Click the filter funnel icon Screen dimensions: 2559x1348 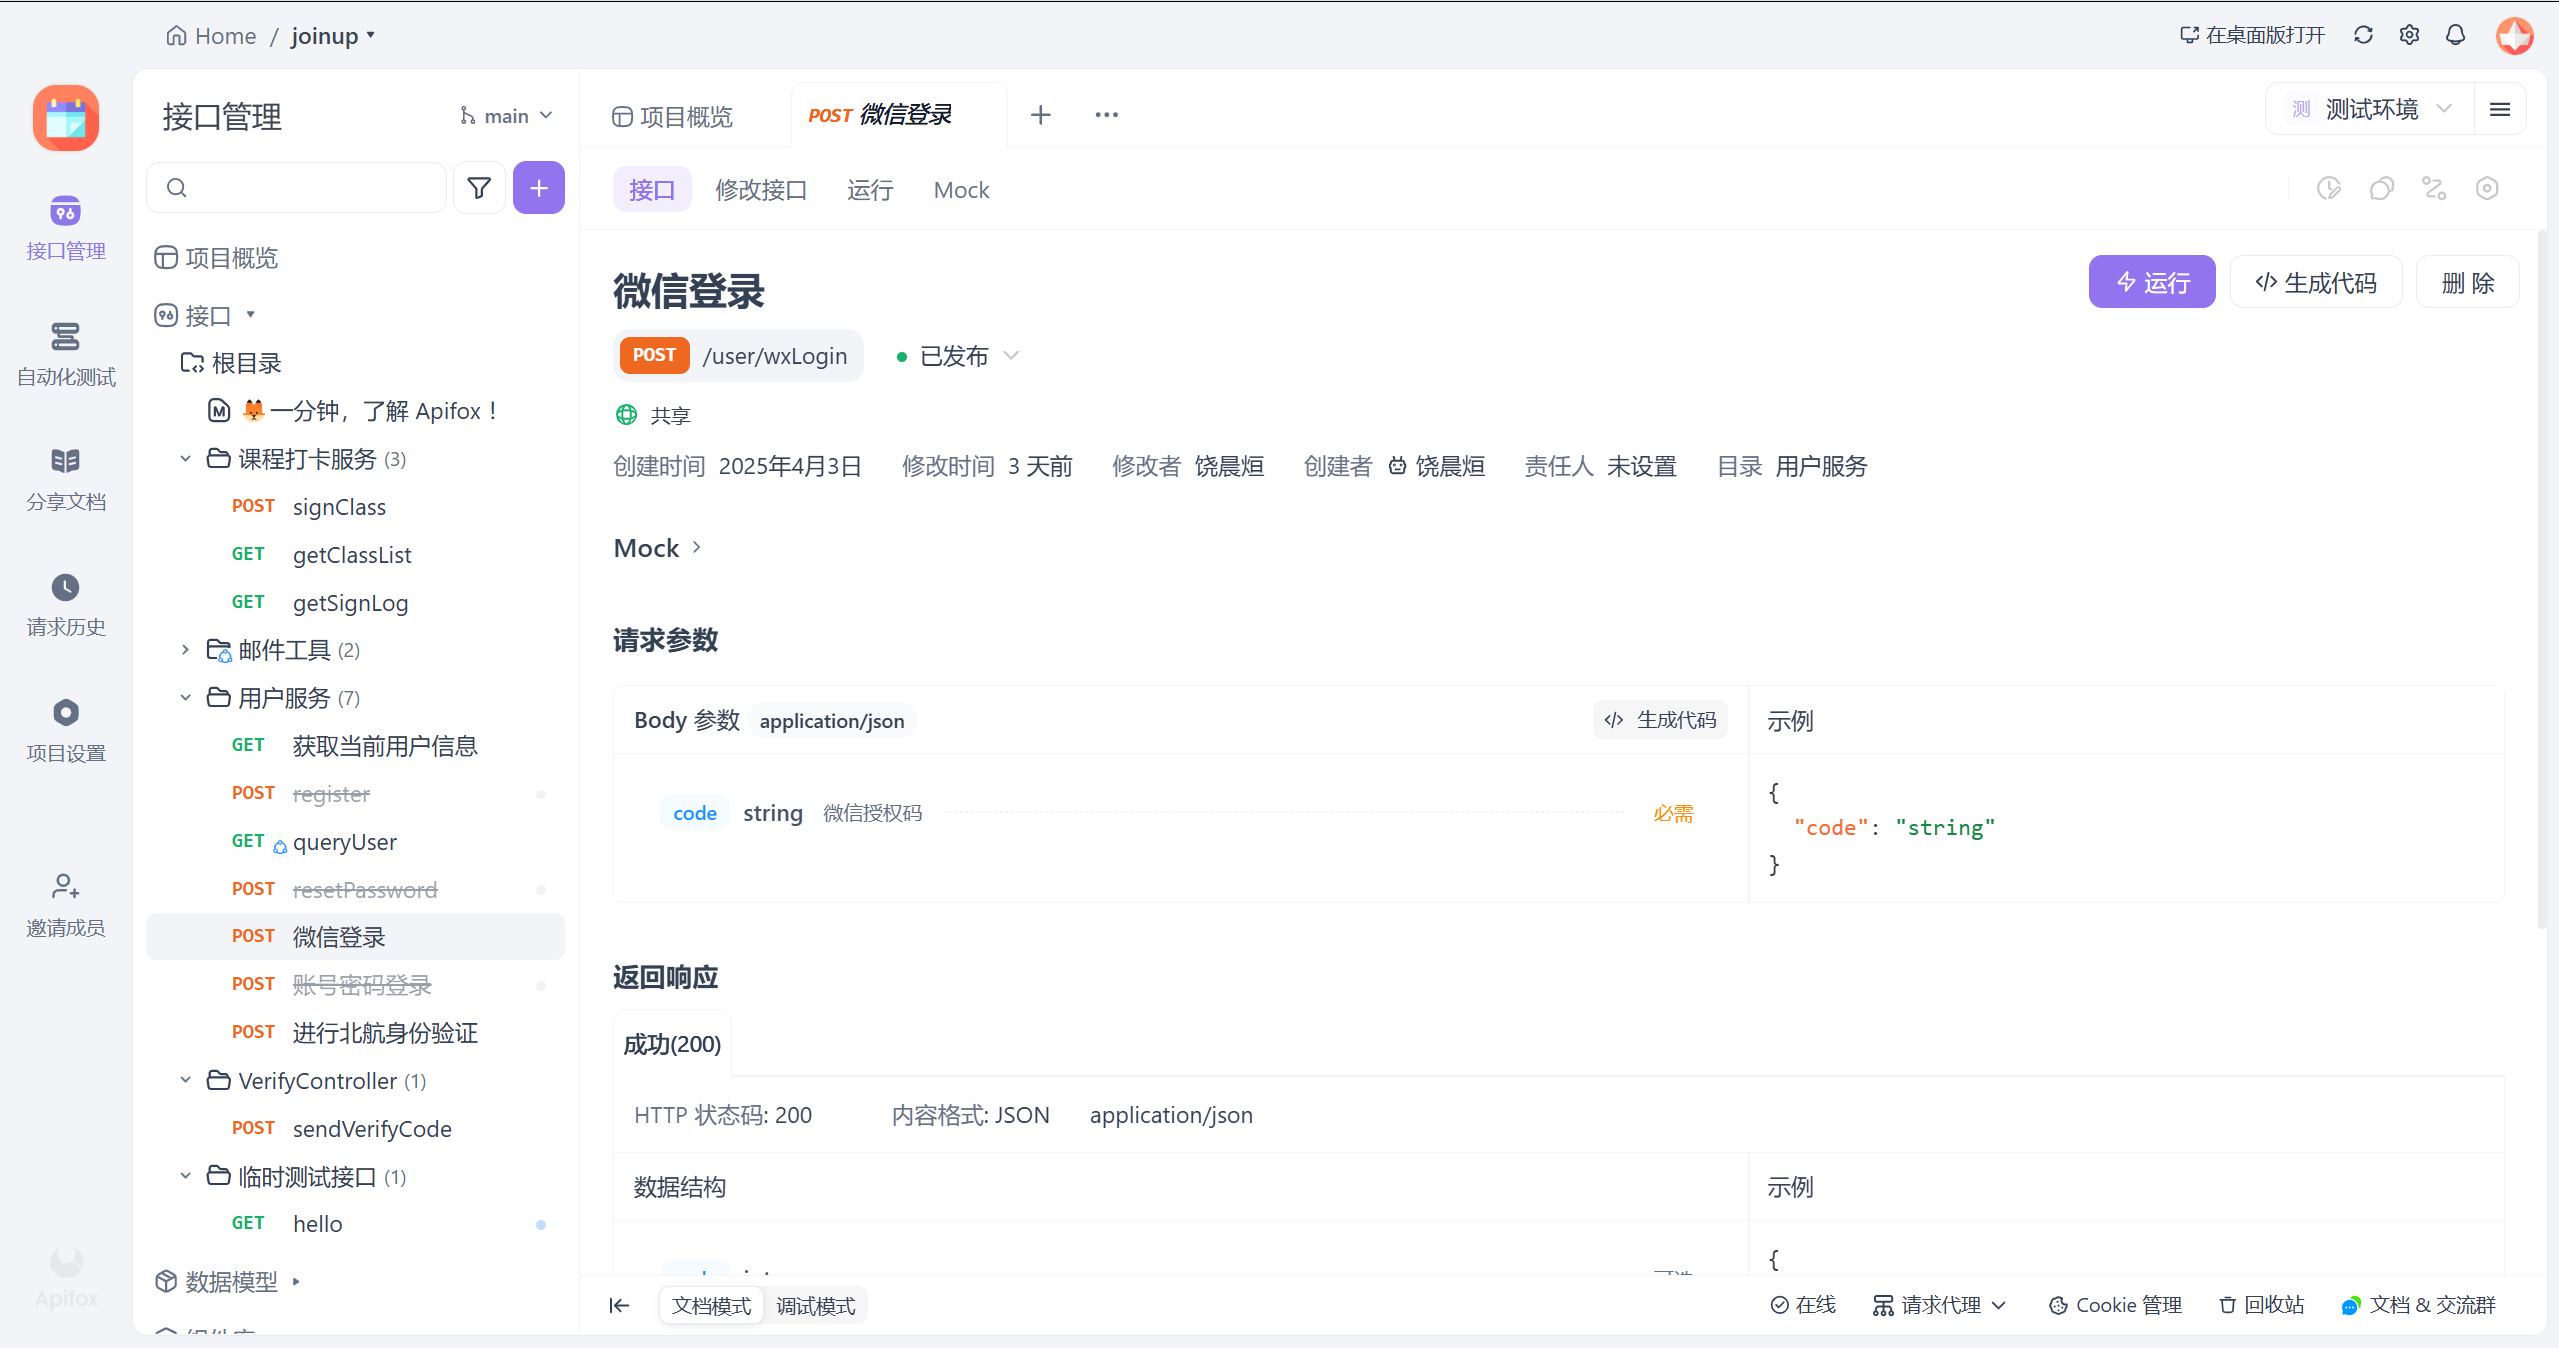click(x=479, y=188)
